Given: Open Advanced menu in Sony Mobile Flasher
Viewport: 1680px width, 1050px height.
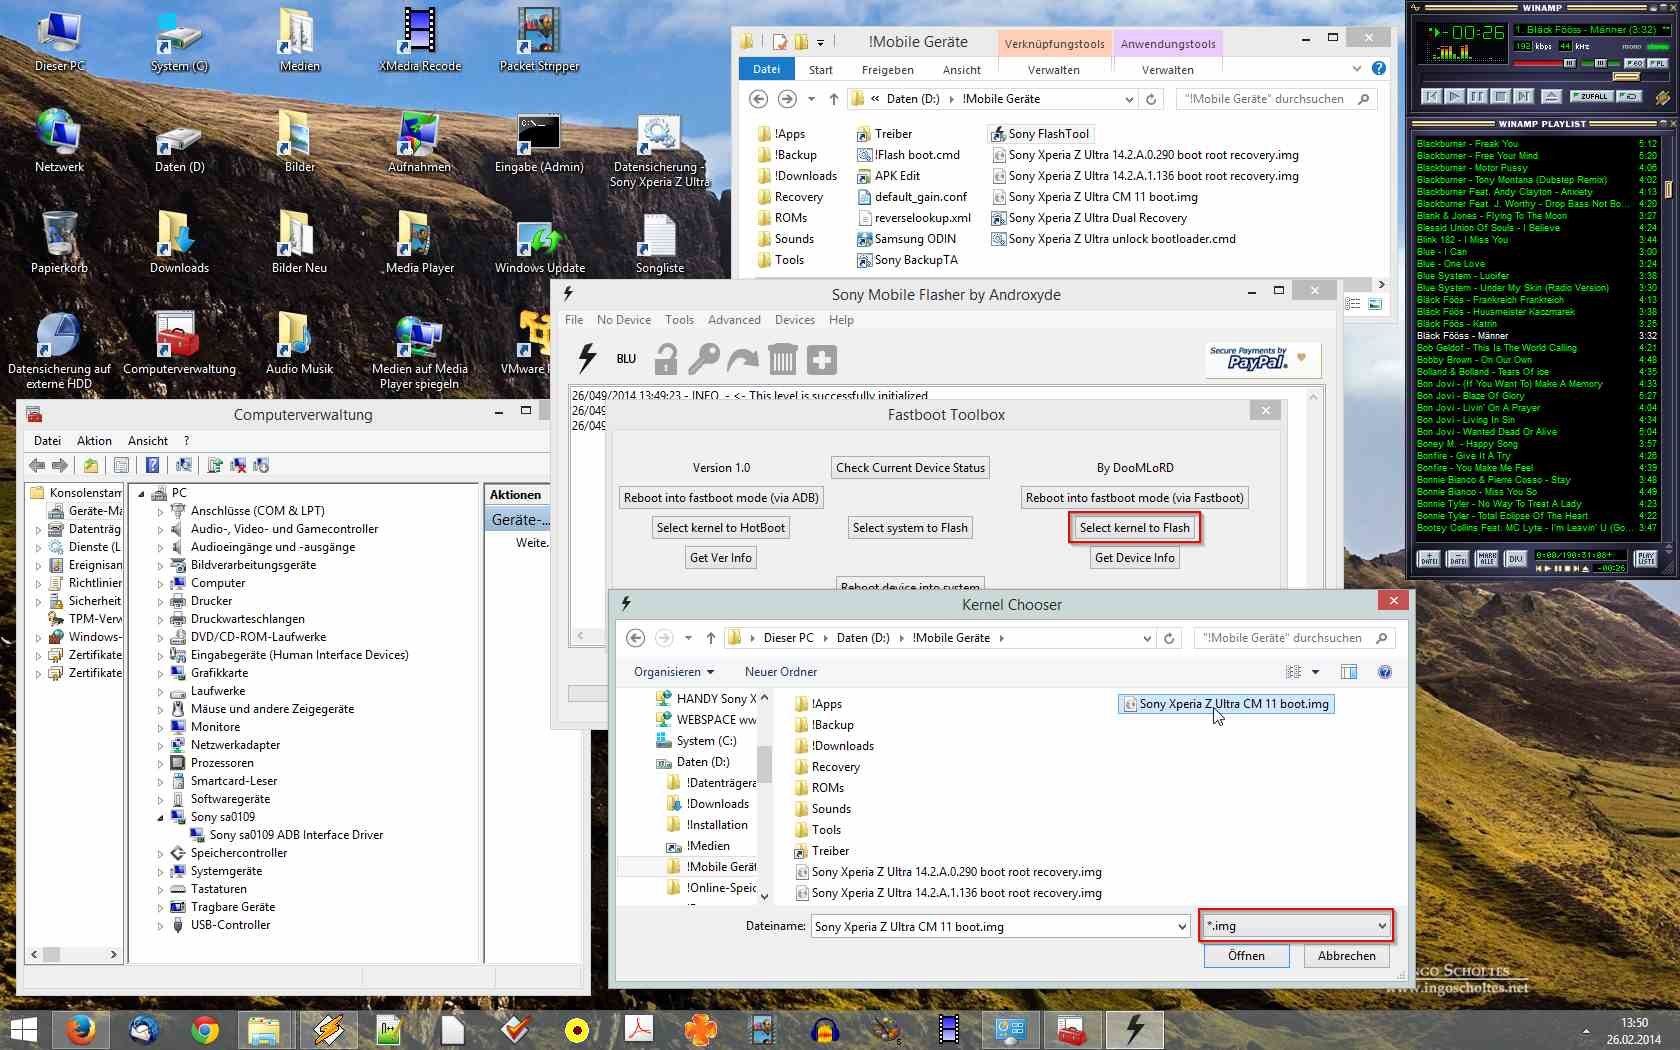Looking at the screenshot, I should pyautogui.click(x=734, y=320).
